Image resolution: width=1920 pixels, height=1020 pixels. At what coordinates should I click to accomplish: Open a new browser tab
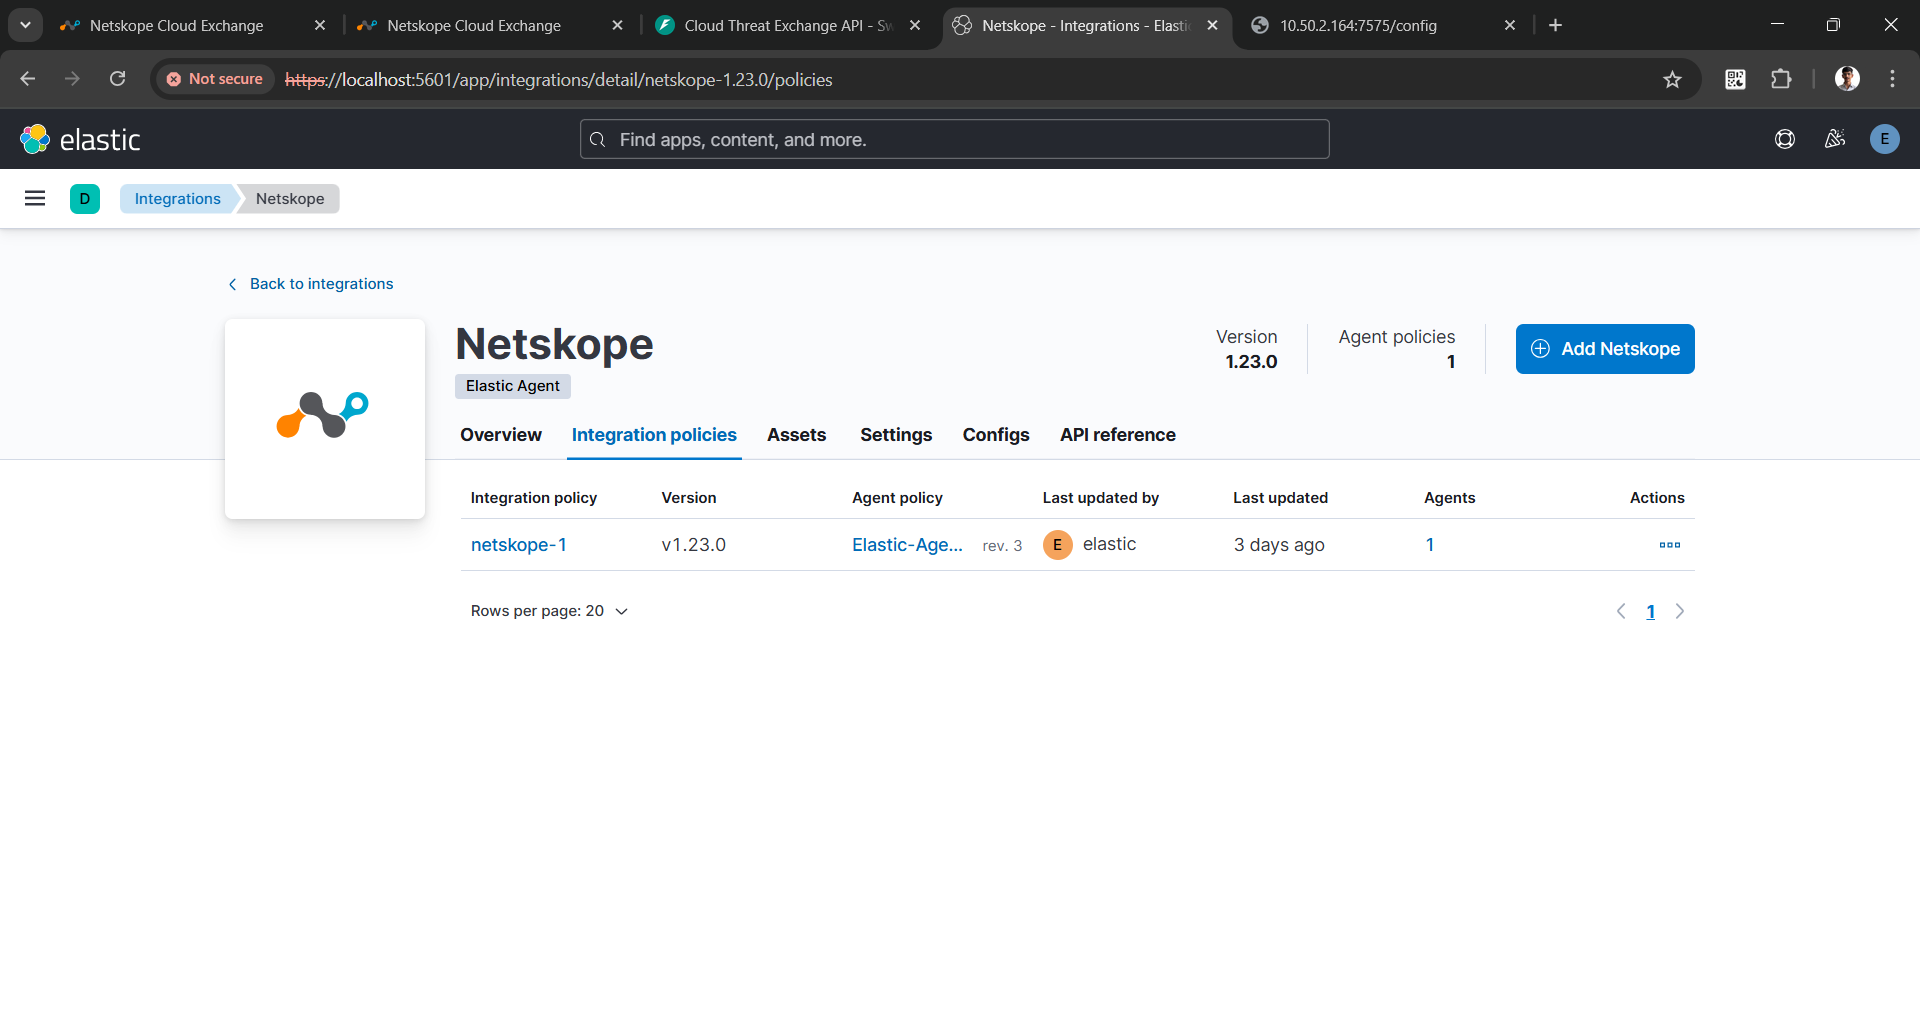(1555, 25)
